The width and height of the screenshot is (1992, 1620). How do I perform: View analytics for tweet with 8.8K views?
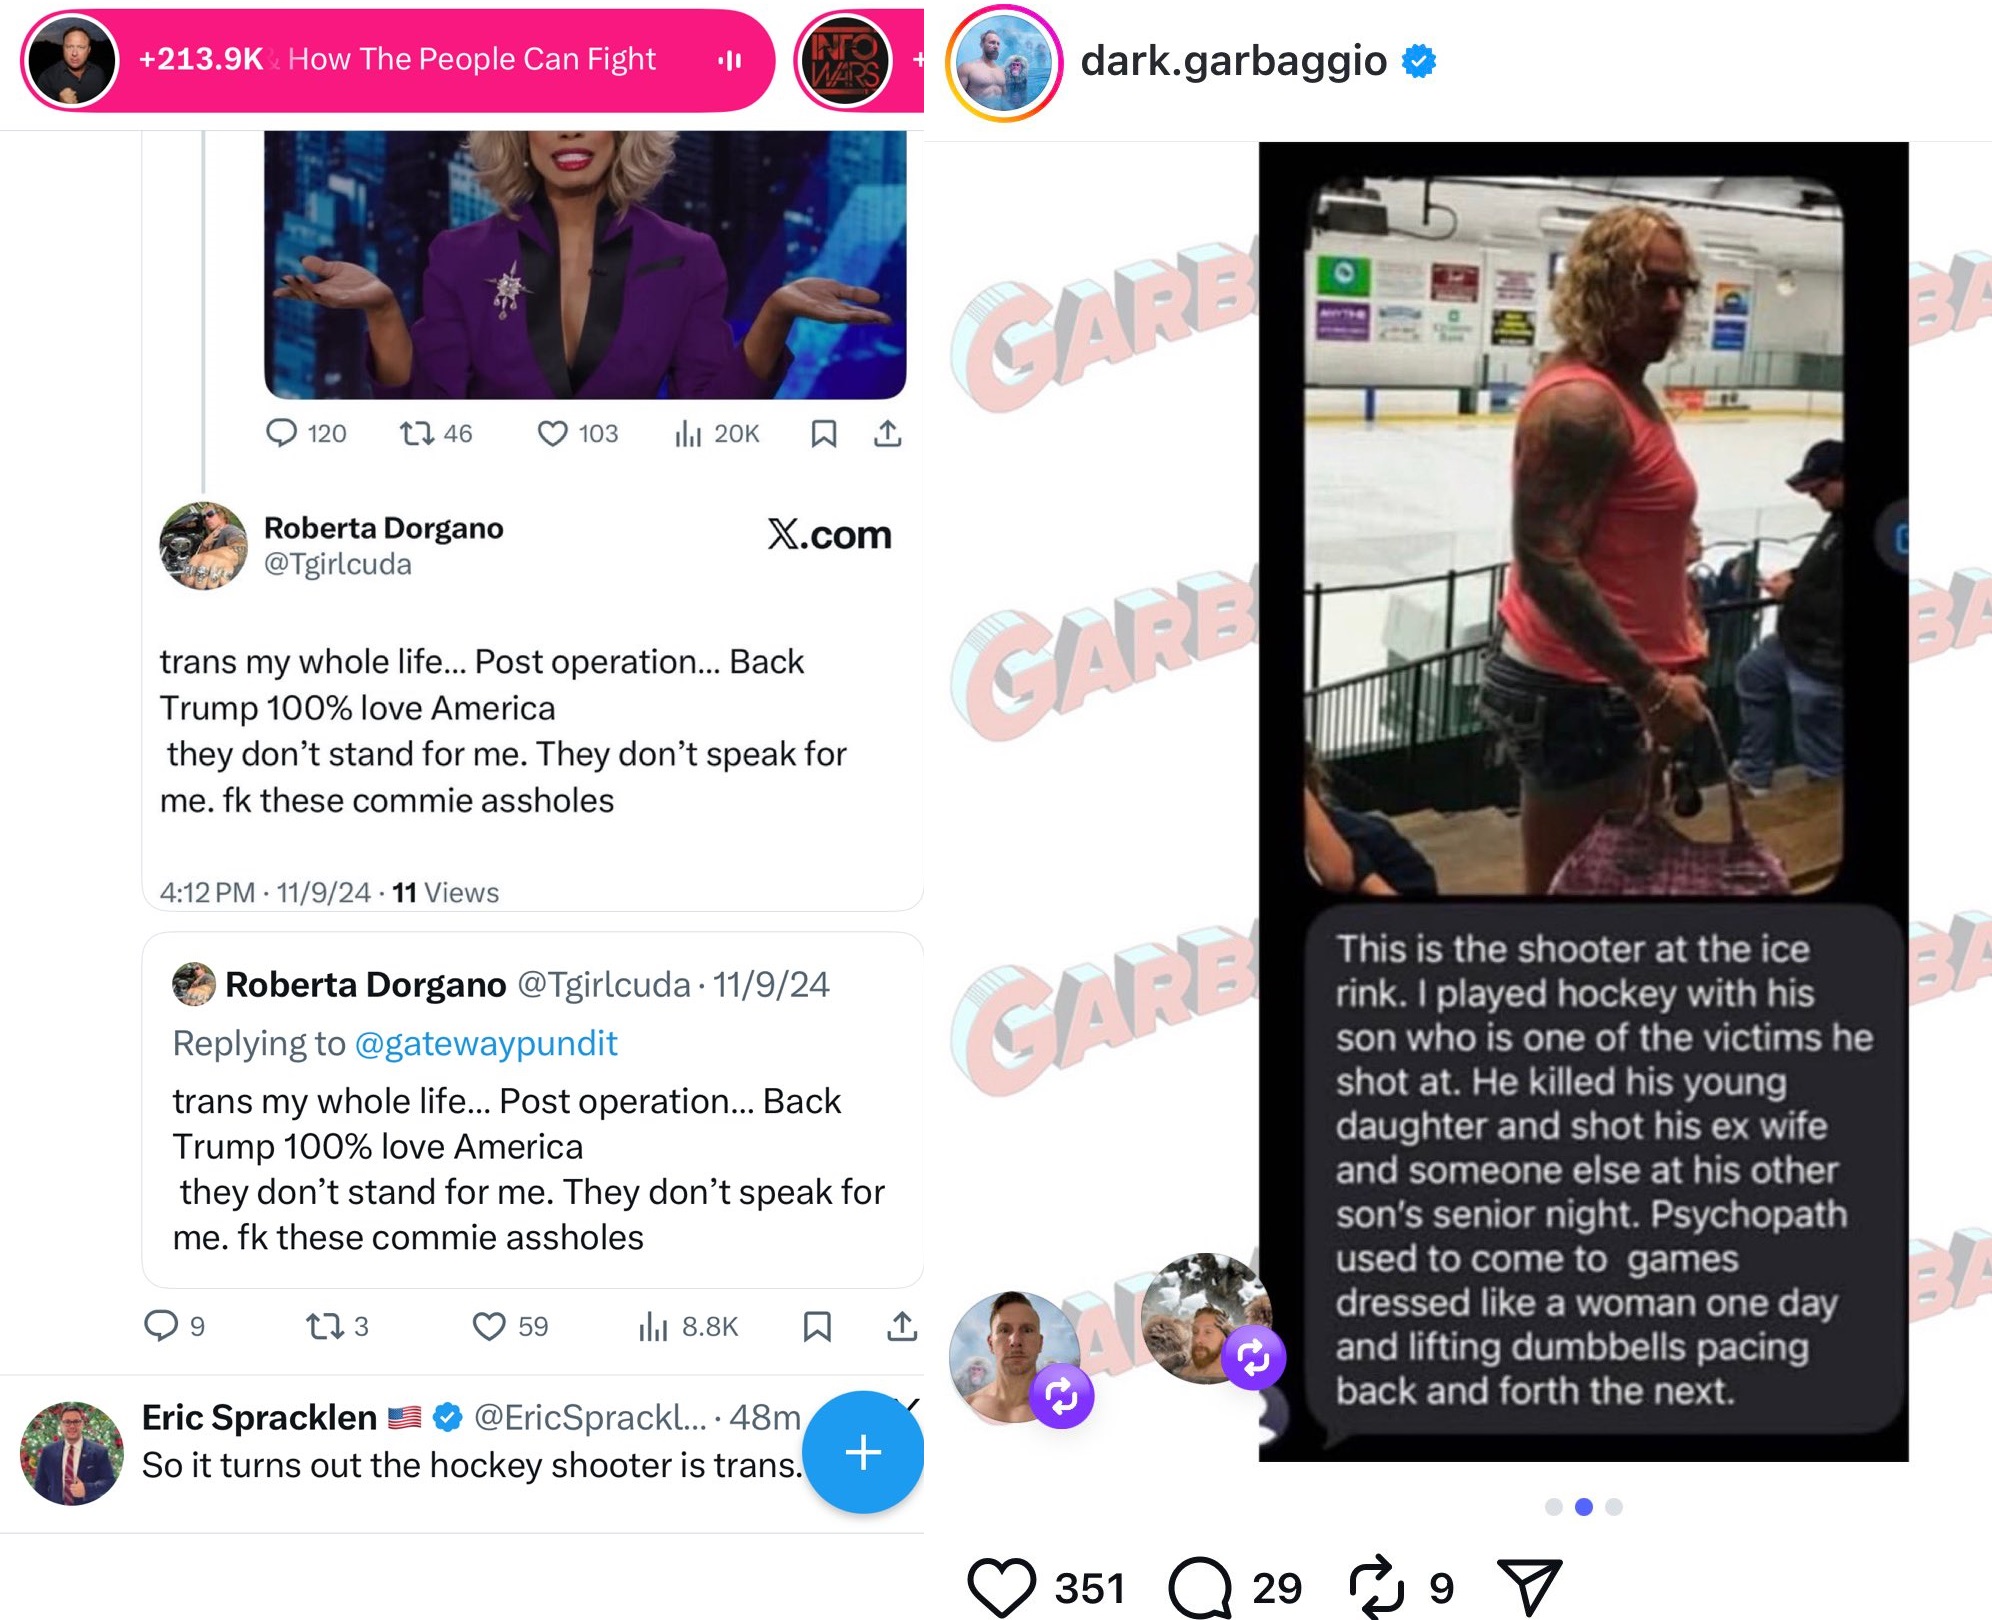(688, 1326)
